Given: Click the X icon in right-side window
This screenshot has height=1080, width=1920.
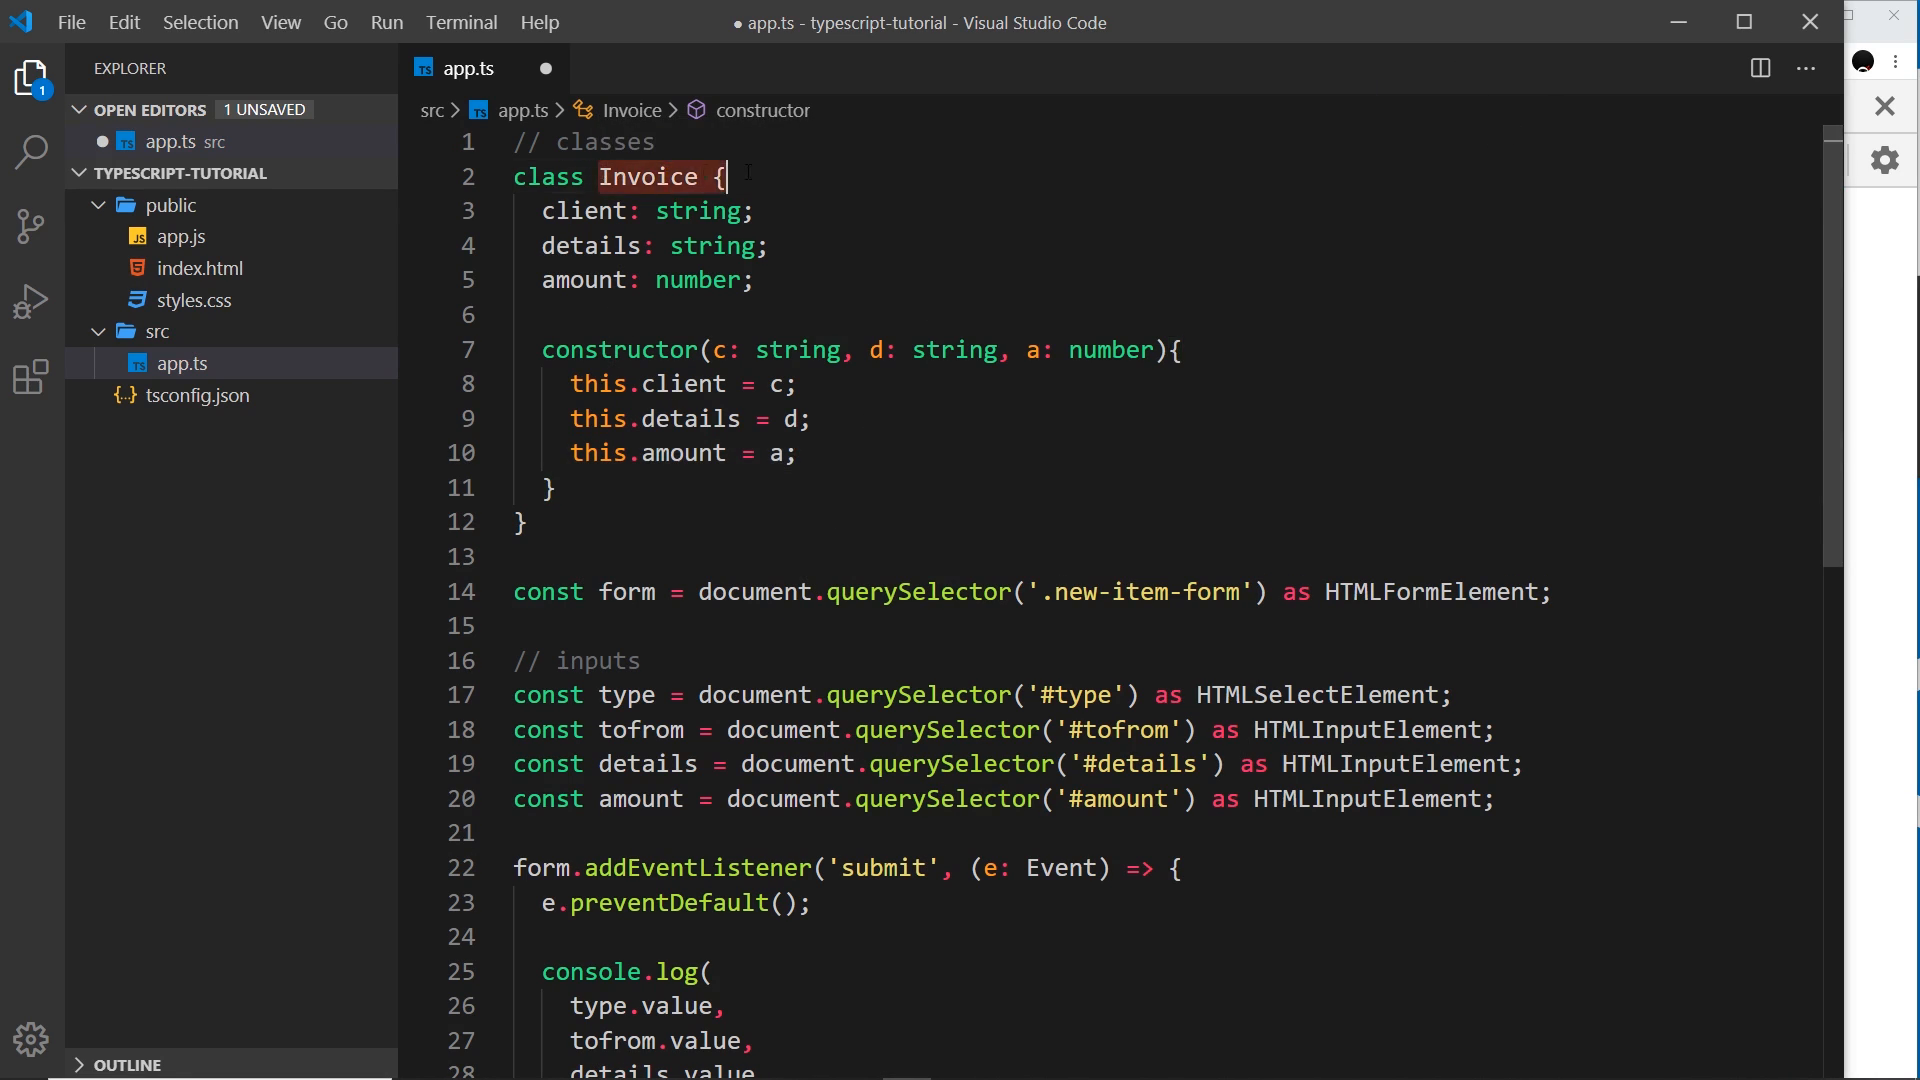Looking at the screenshot, I should 1885,105.
